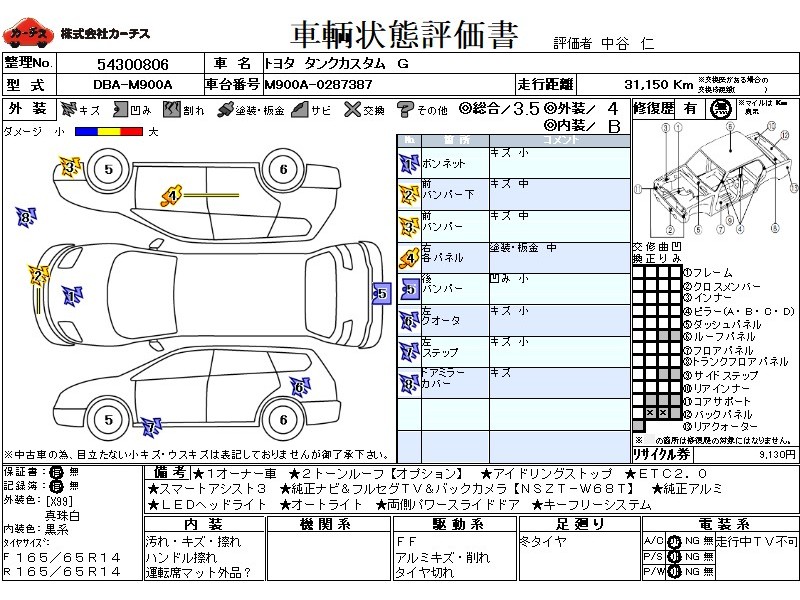The image size is (800, 600).
Task: Click the yellow swatch of the damage scale
Action: (x=109, y=132)
